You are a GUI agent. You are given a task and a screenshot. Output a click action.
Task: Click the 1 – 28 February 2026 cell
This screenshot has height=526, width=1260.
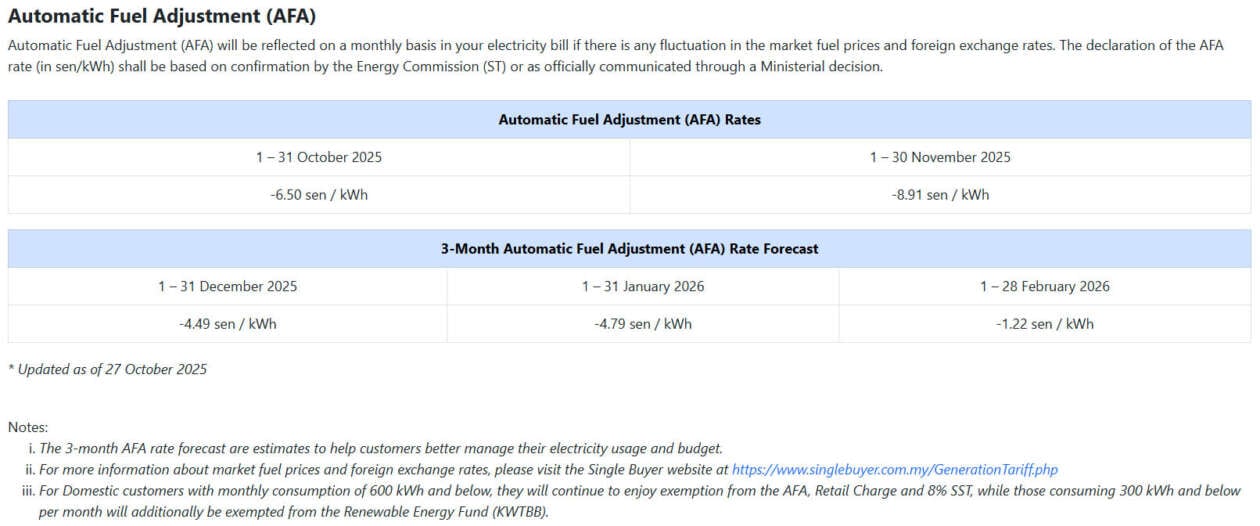click(x=1044, y=286)
